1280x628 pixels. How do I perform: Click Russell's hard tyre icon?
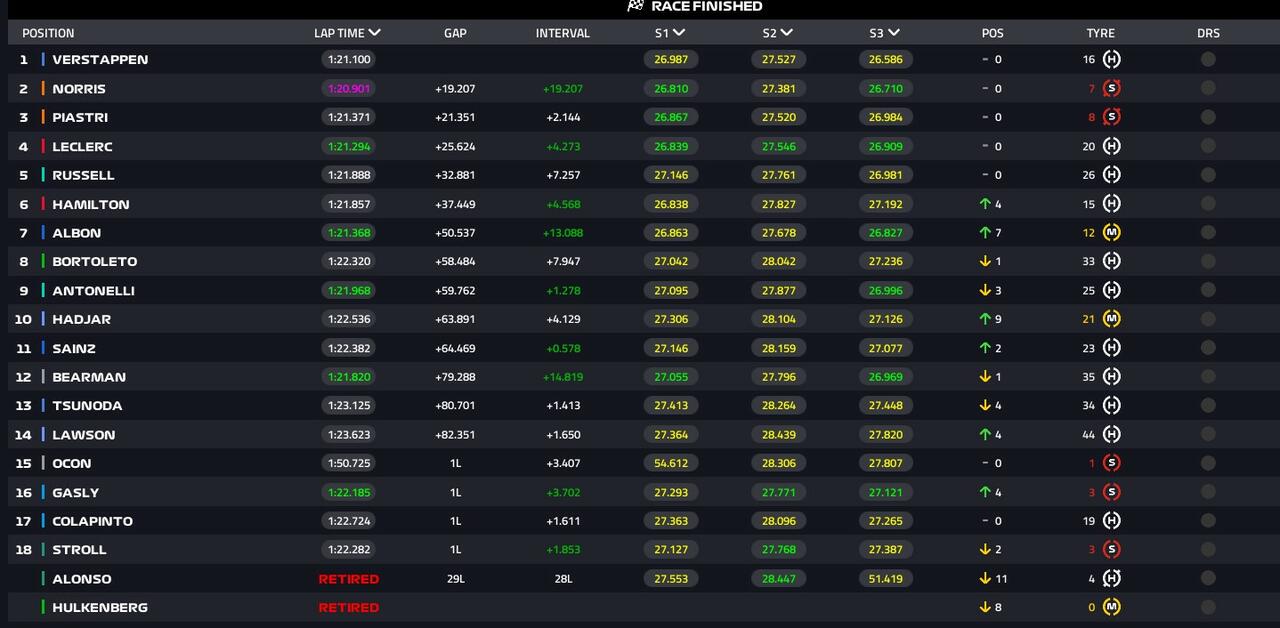(1111, 175)
